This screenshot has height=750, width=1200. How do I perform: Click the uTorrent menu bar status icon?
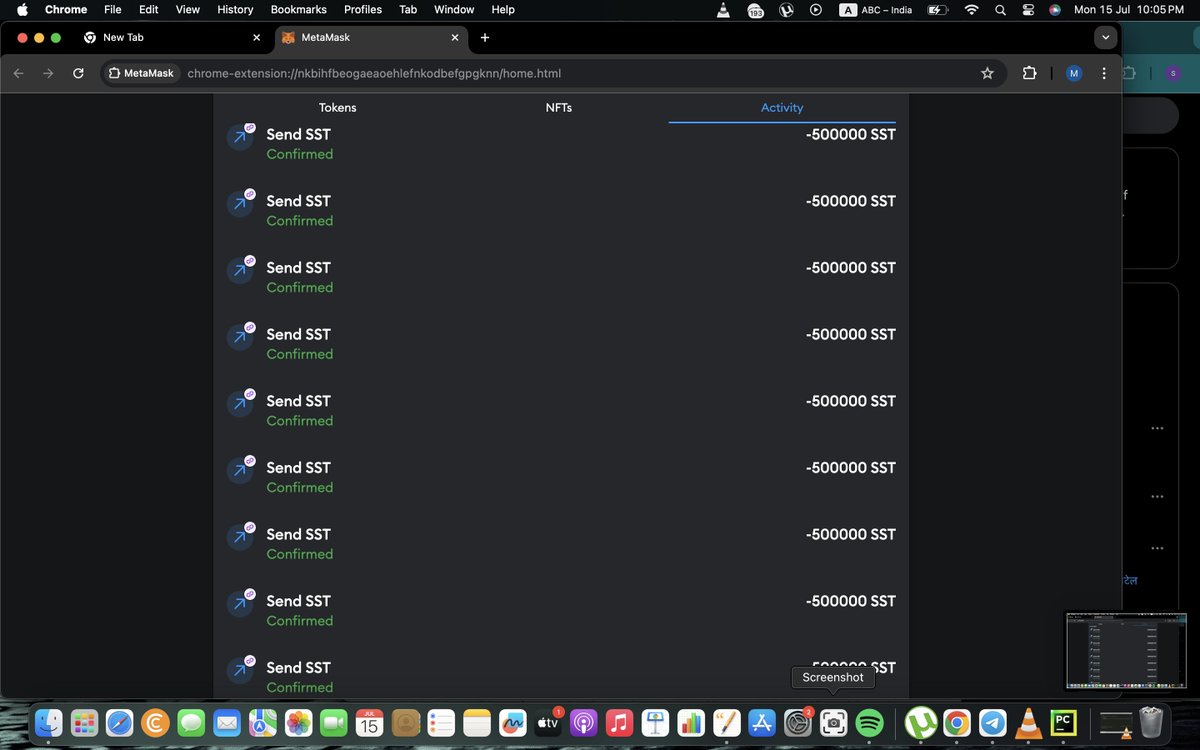tap(786, 9)
